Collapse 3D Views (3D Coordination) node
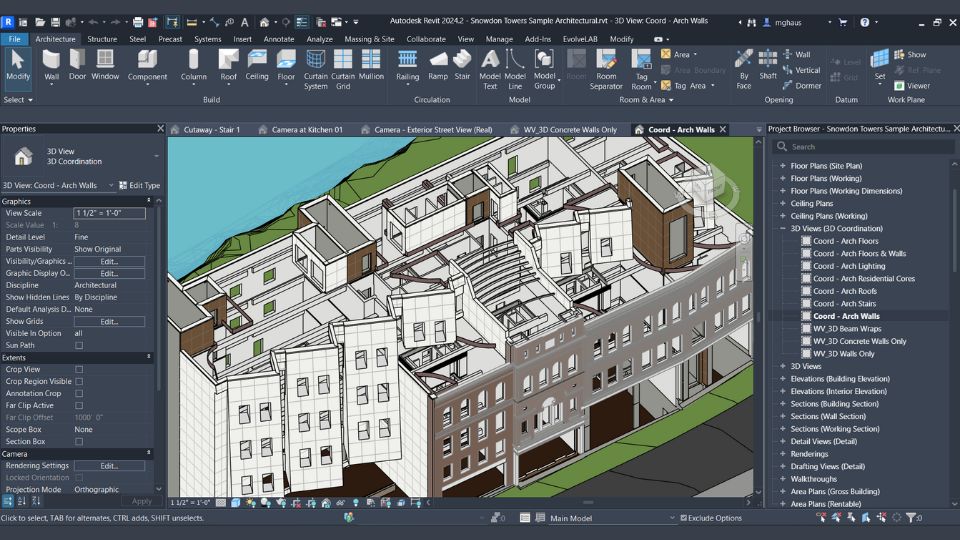 point(782,228)
